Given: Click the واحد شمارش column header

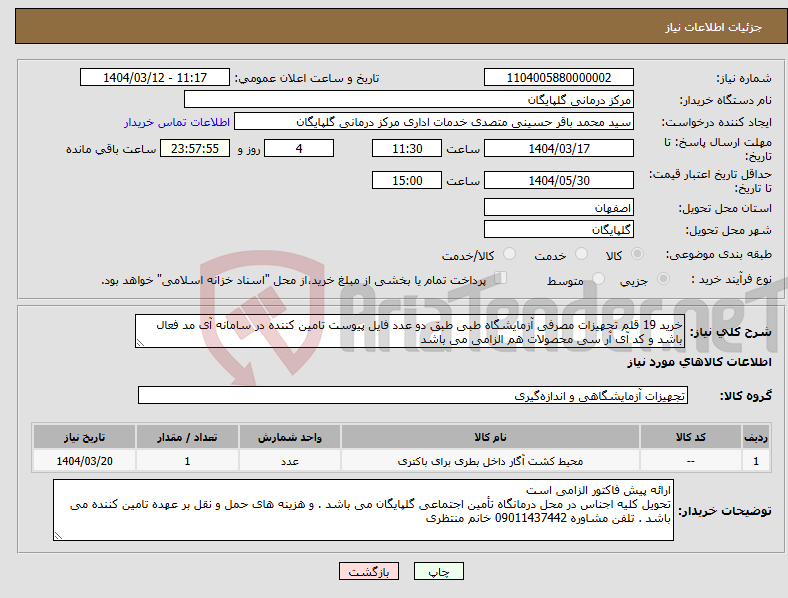Looking at the screenshot, I should (x=290, y=437).
